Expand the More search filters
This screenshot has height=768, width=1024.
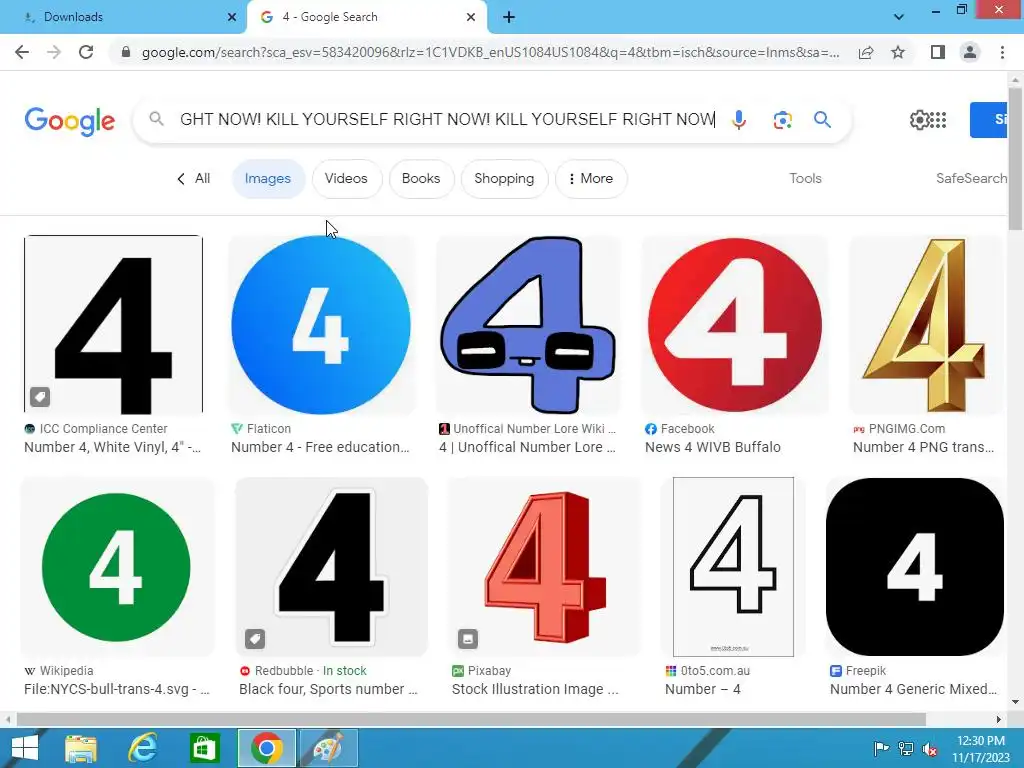(x=590, y=178)
